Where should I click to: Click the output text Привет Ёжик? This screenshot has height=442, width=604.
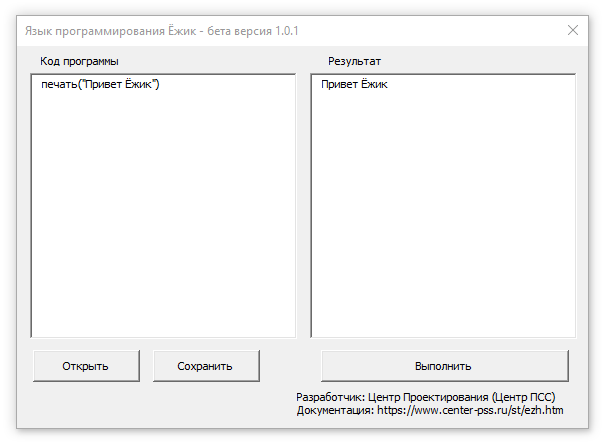point(354,84)
